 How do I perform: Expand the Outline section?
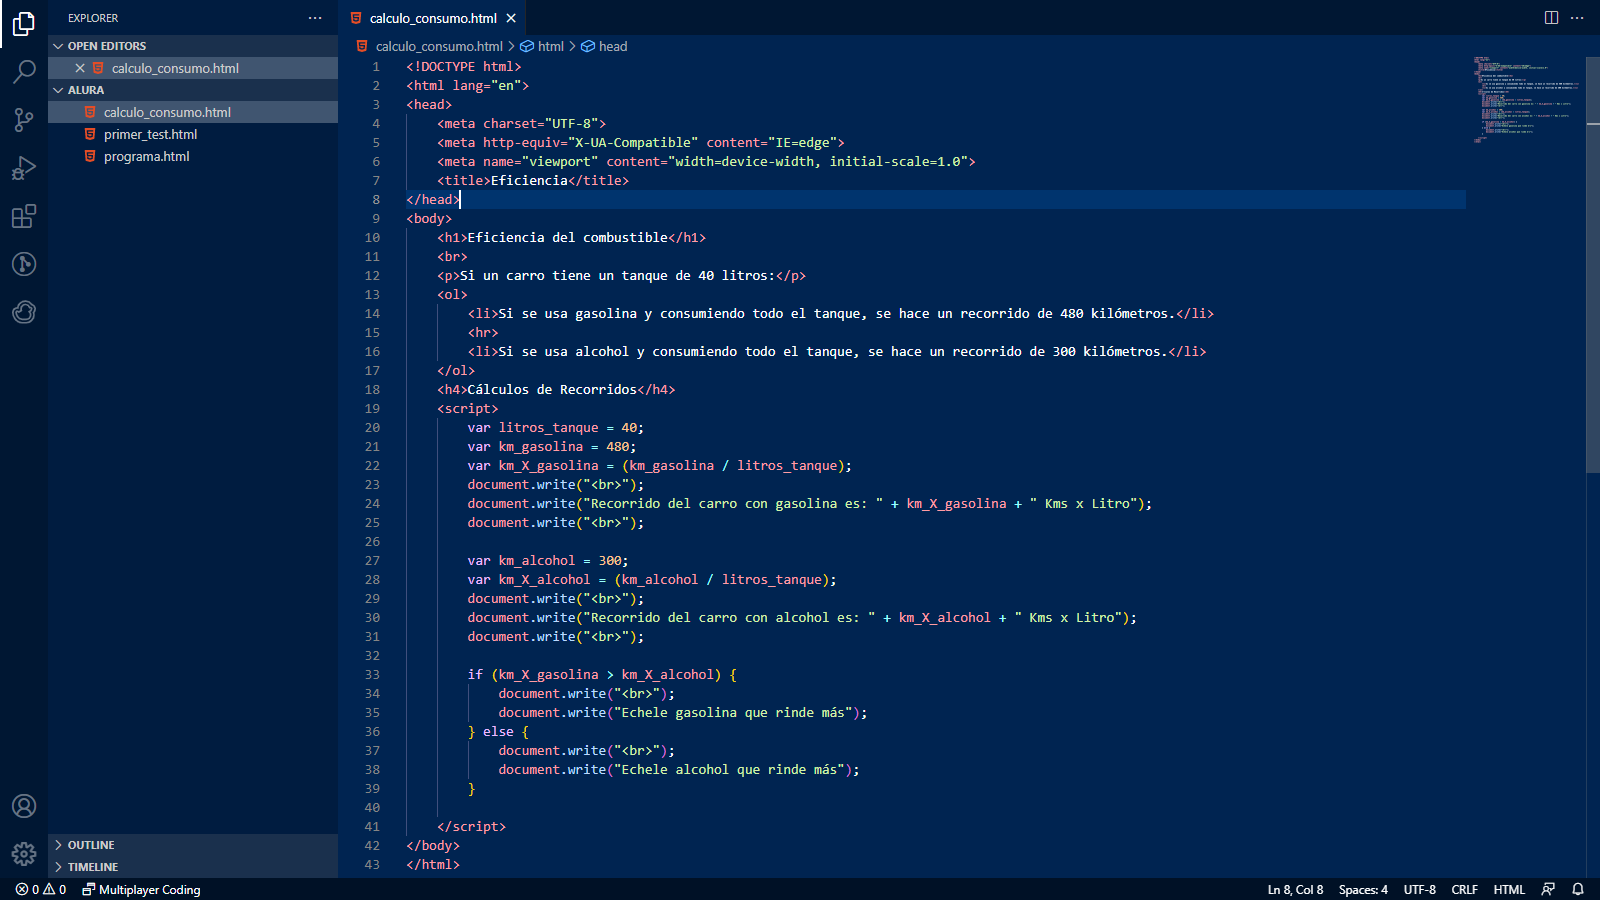point(193,845)
